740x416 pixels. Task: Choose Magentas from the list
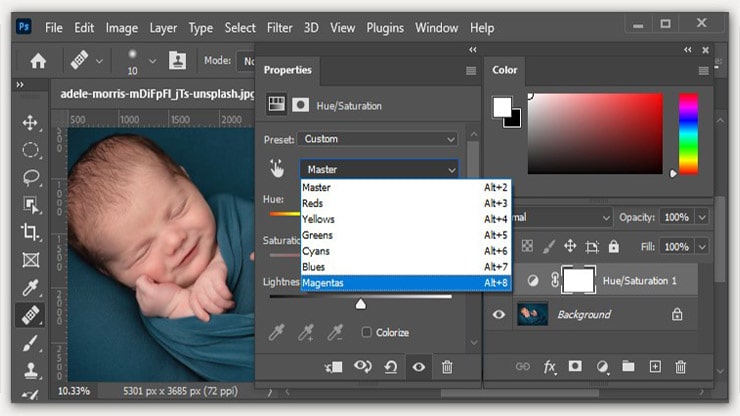(x=405, y=283)
